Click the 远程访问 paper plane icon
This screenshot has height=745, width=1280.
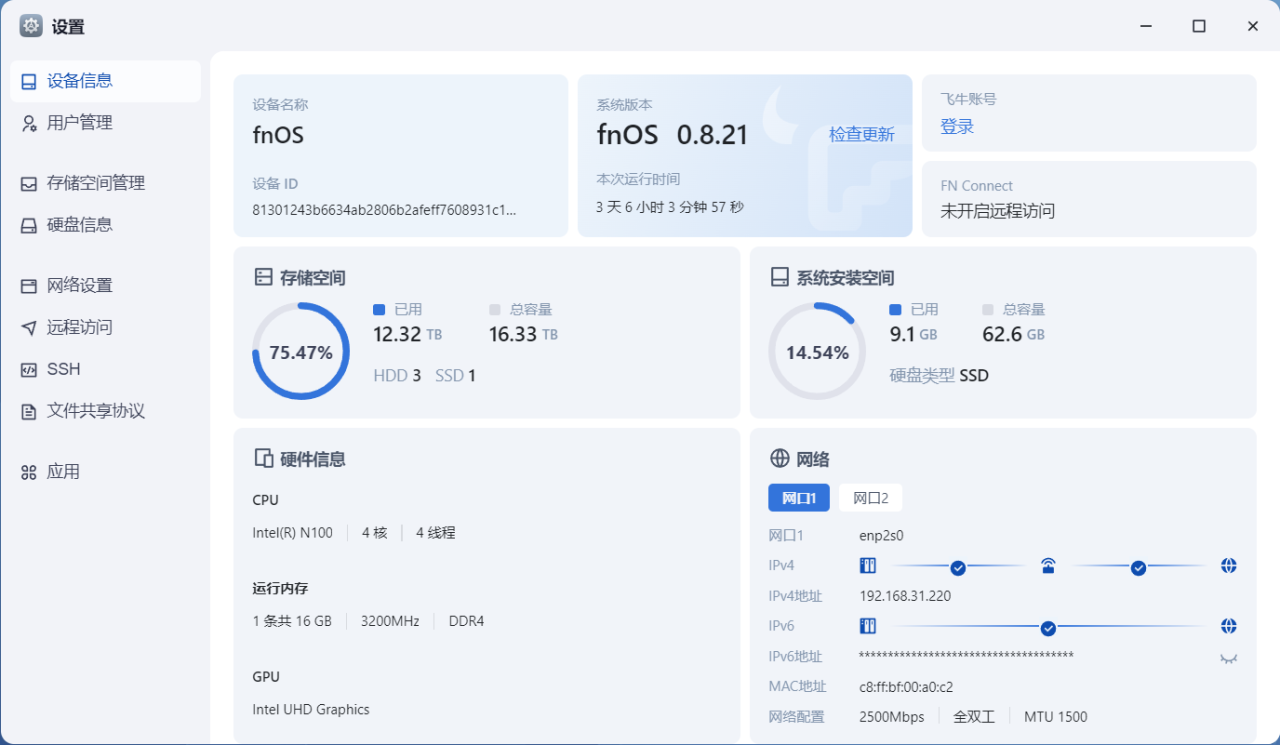[x=29, y=328]
